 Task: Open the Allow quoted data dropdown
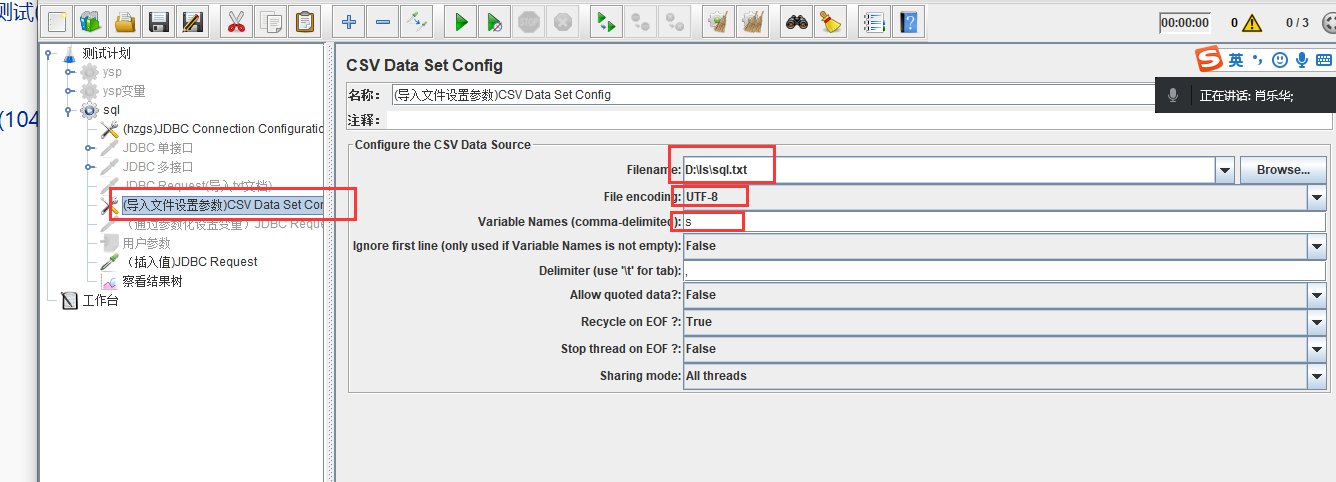click(x=1317, y=295)
